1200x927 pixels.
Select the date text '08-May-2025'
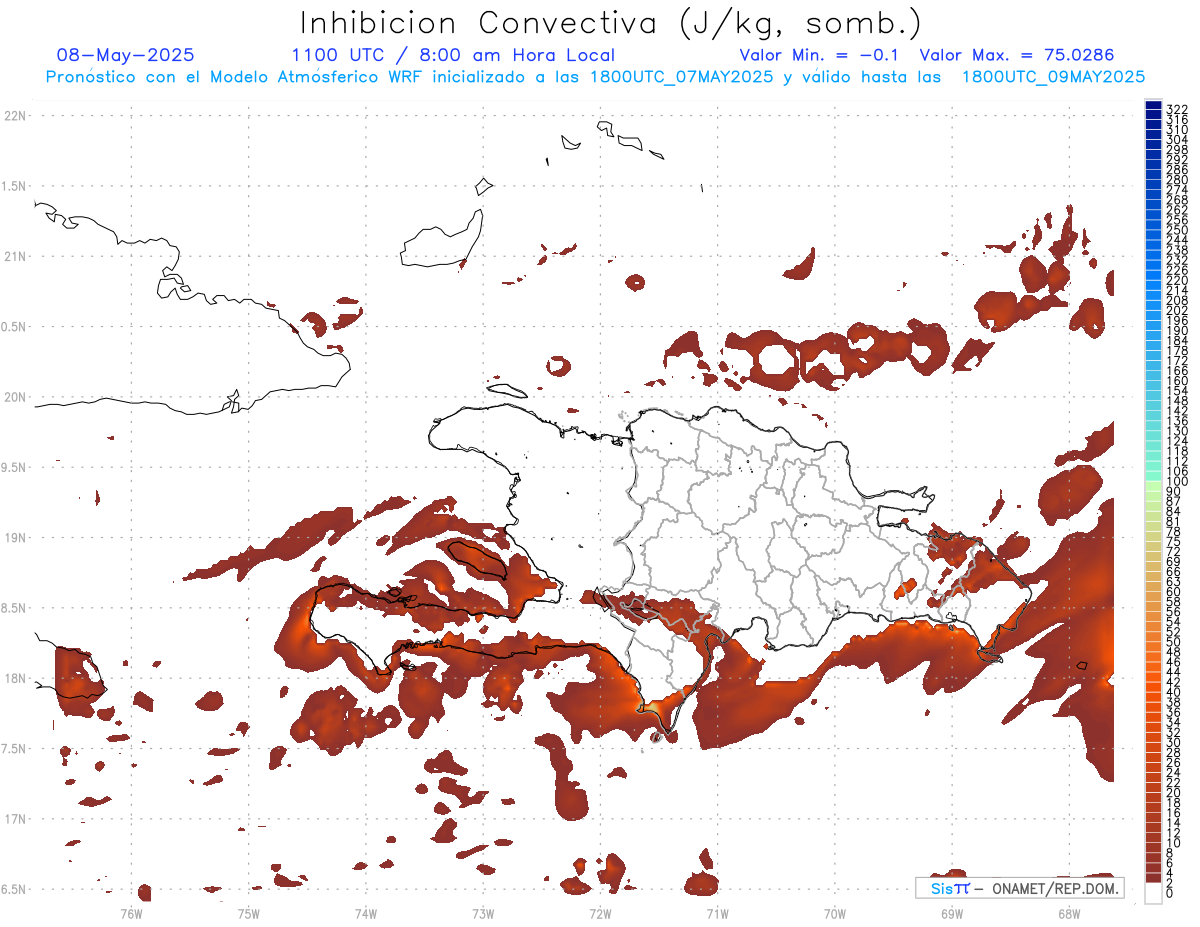click(126, 55)
